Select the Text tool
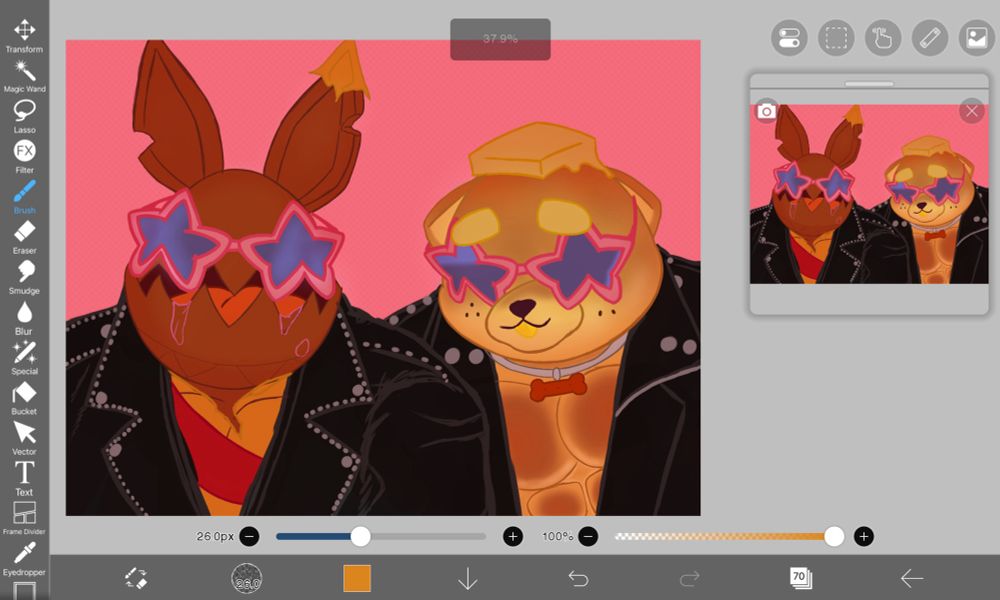1000x600 pixels. coord(24,479)
